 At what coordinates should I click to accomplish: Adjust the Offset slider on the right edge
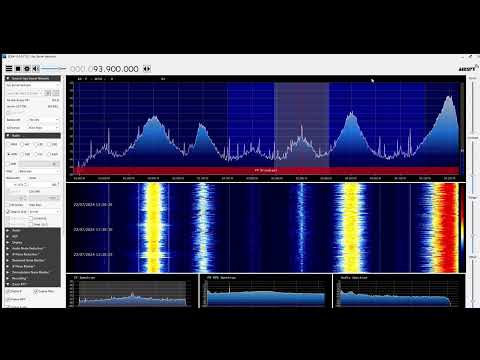[473, 282]
